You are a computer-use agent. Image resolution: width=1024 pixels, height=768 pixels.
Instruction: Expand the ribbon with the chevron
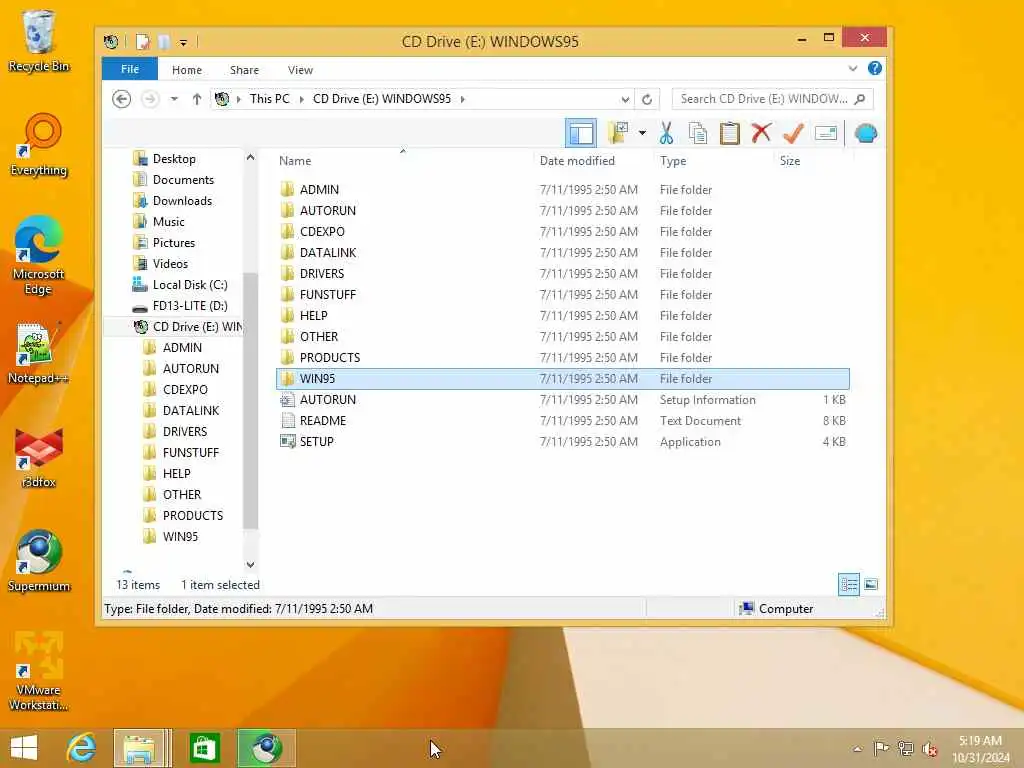tap(852, 69)
